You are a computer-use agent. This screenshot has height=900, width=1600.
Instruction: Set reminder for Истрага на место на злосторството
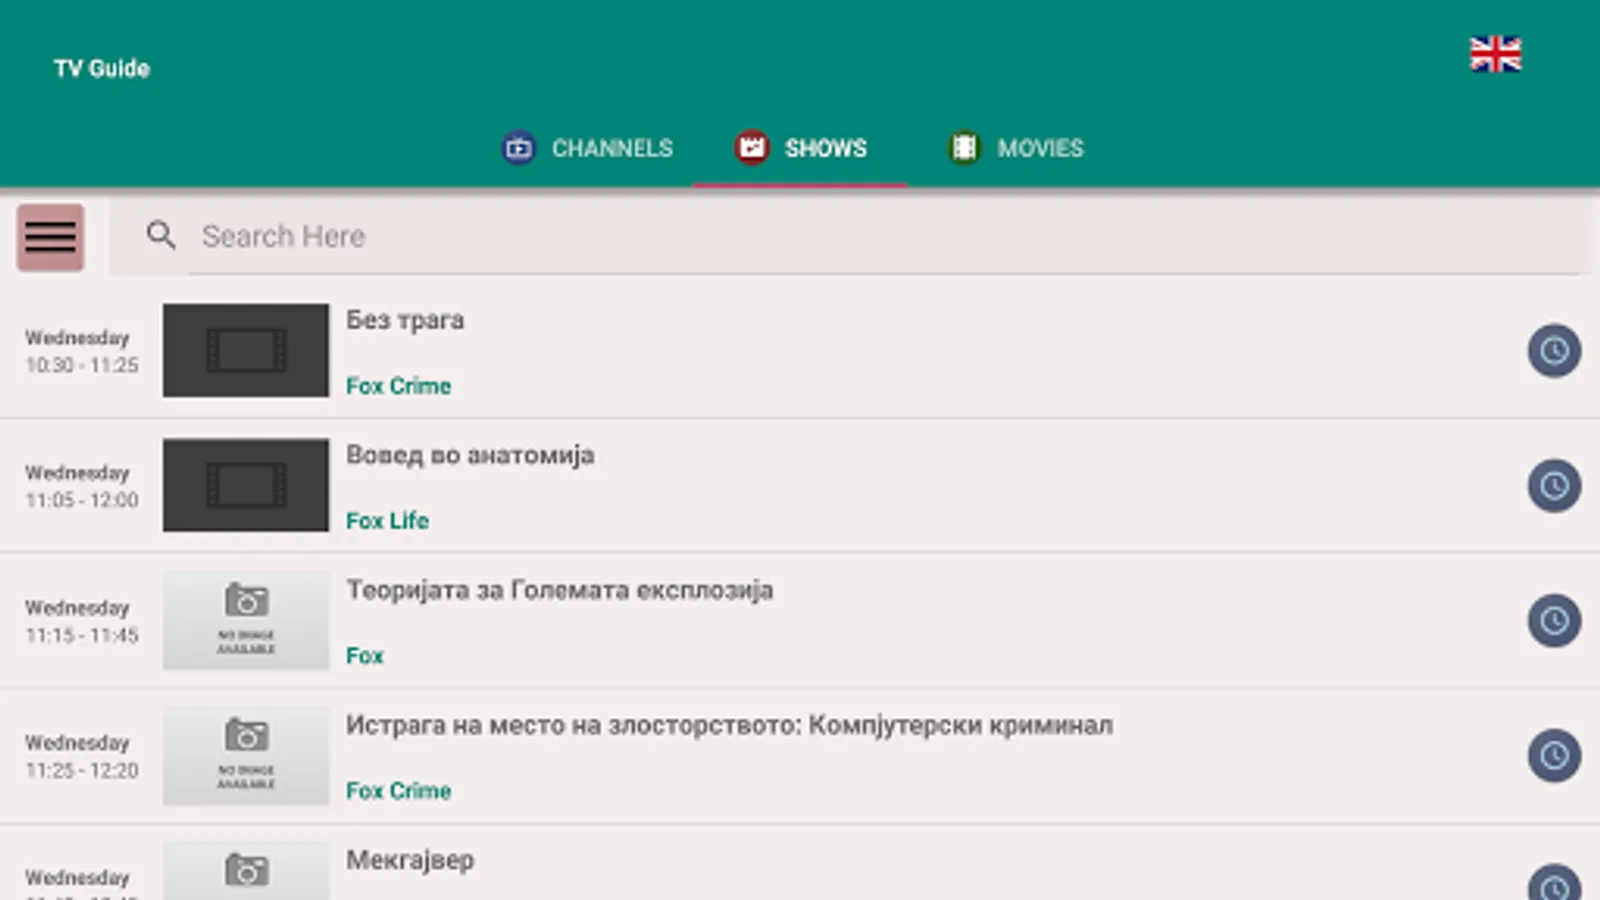tap(1554, 756)
